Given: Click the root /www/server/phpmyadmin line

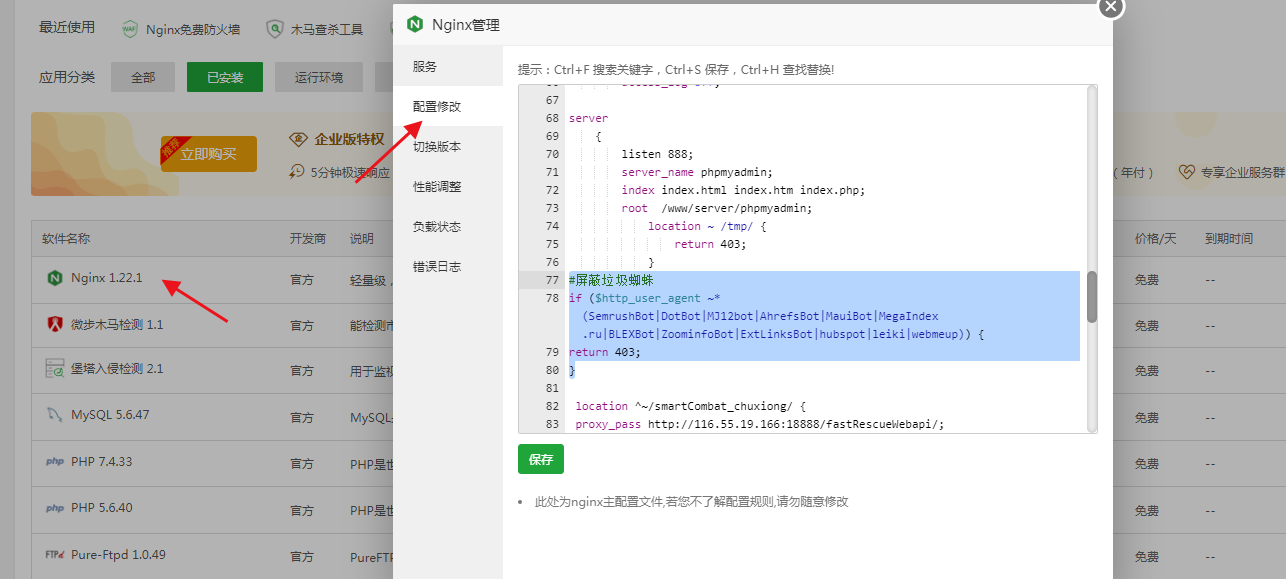Looking at the screenshot, I should 716,208.
